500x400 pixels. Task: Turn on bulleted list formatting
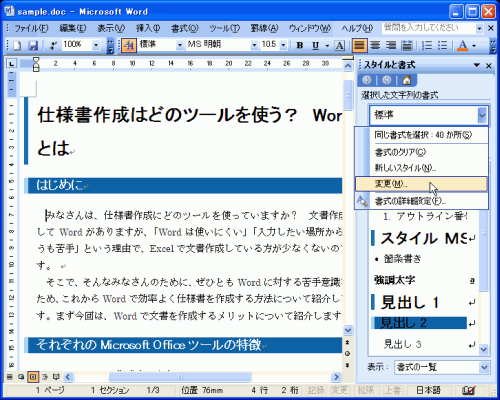(x=443, y=45)
